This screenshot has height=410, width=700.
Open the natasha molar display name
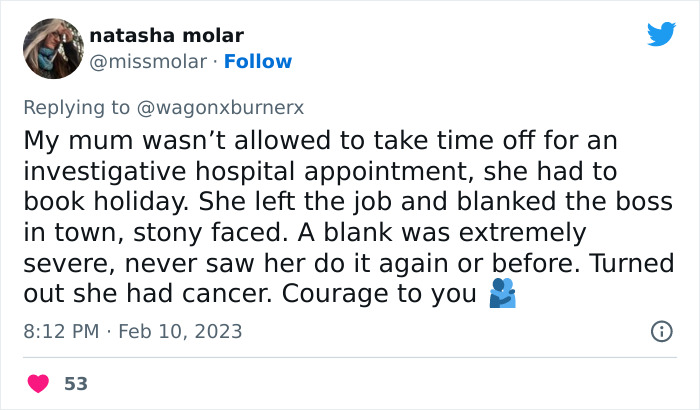point(166,36)
